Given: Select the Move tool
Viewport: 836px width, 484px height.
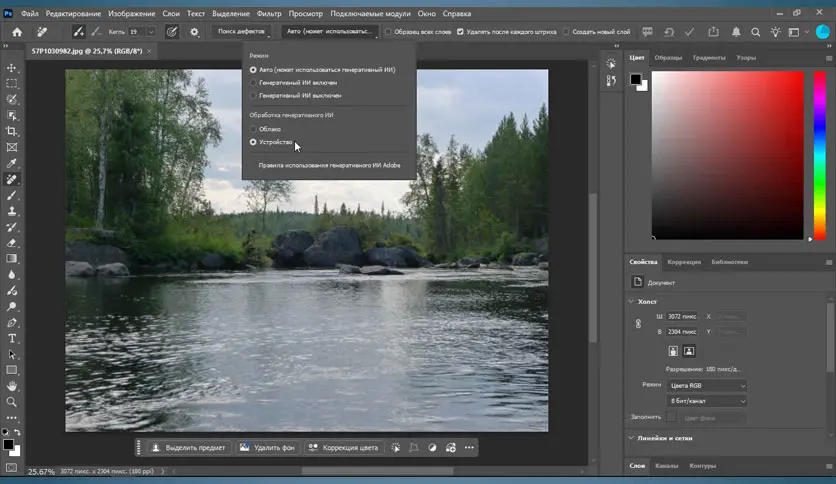Looking at the screenshot, I should (x=11, y=68).
